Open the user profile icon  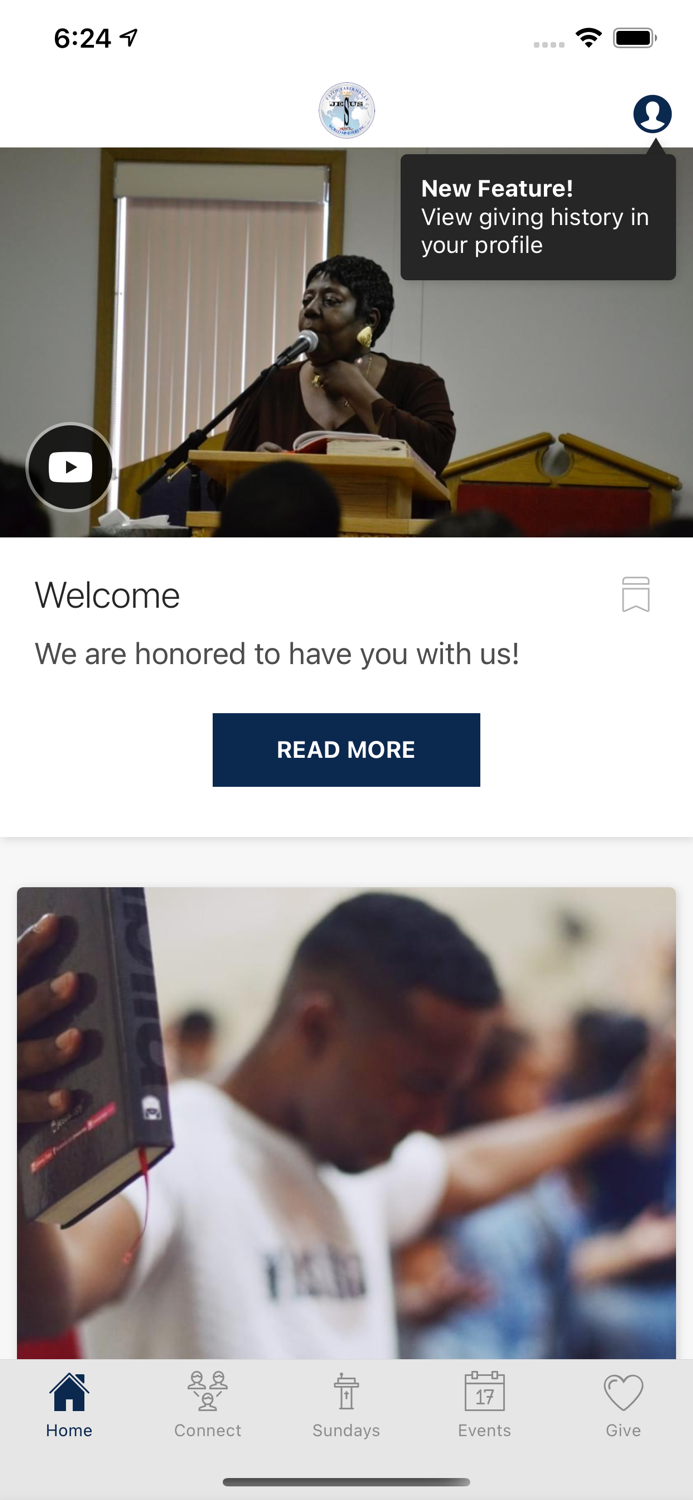point(652,114)
